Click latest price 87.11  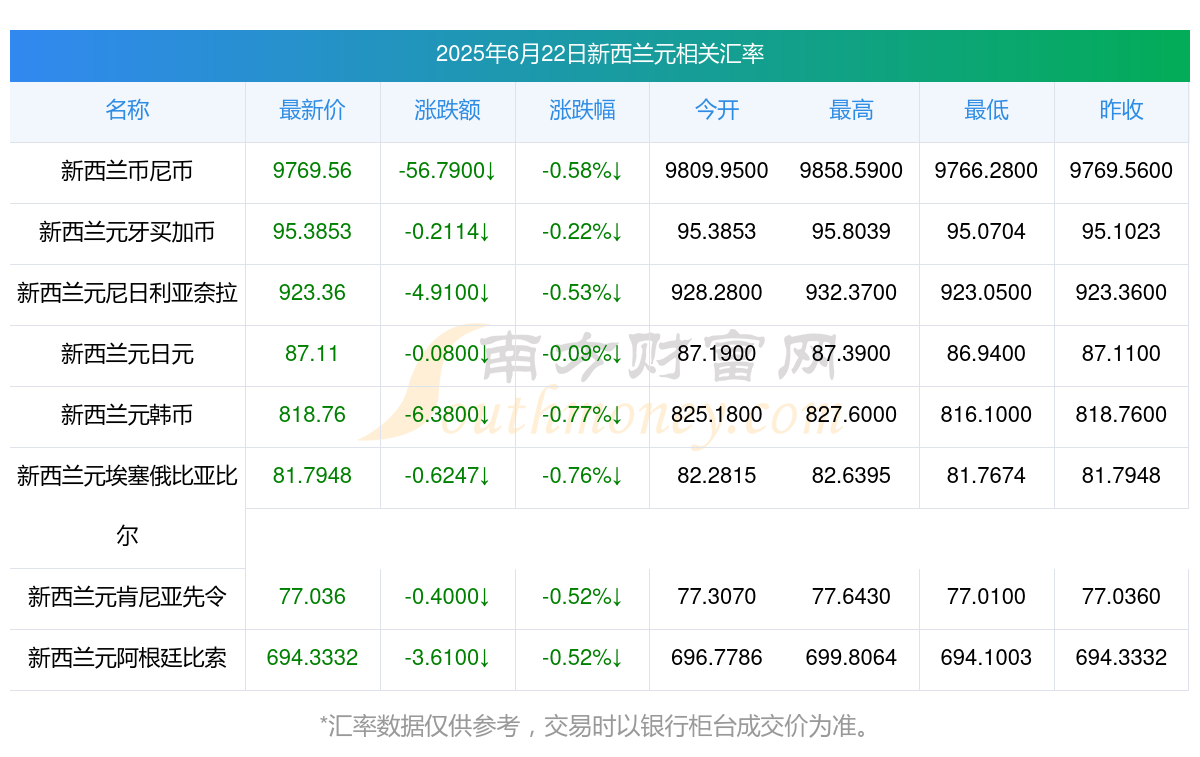pyautogui.click(x=312, y=354)
